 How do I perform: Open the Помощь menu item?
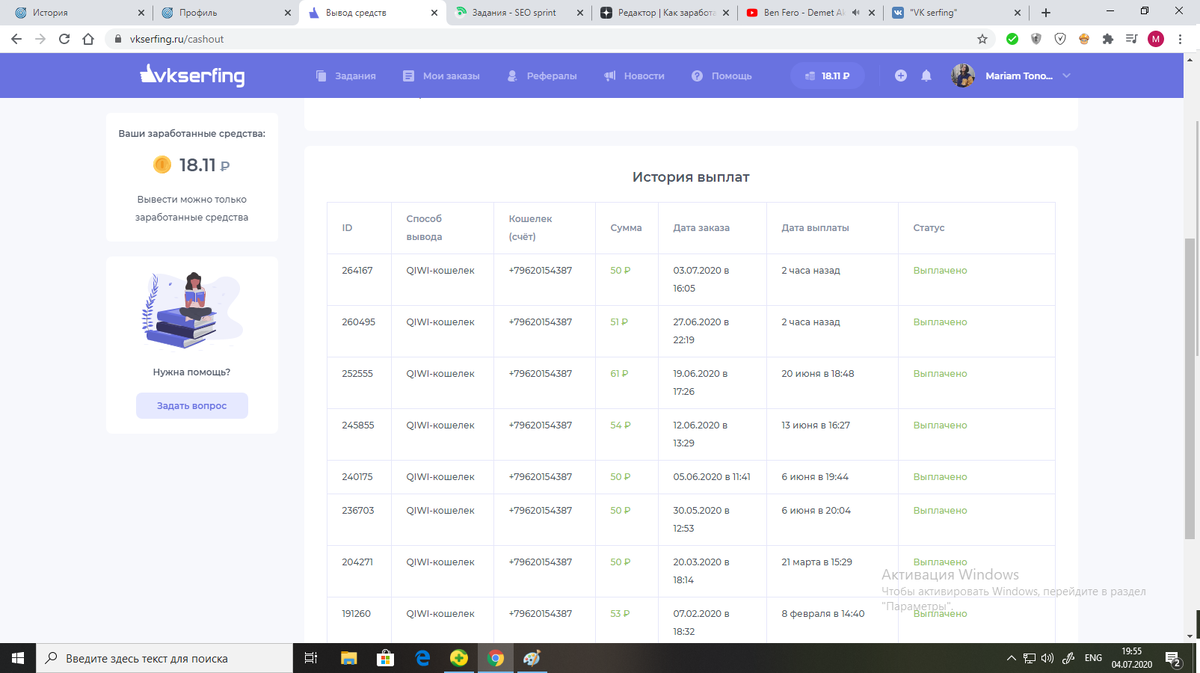pyautogui.click(x=721, y=76)
